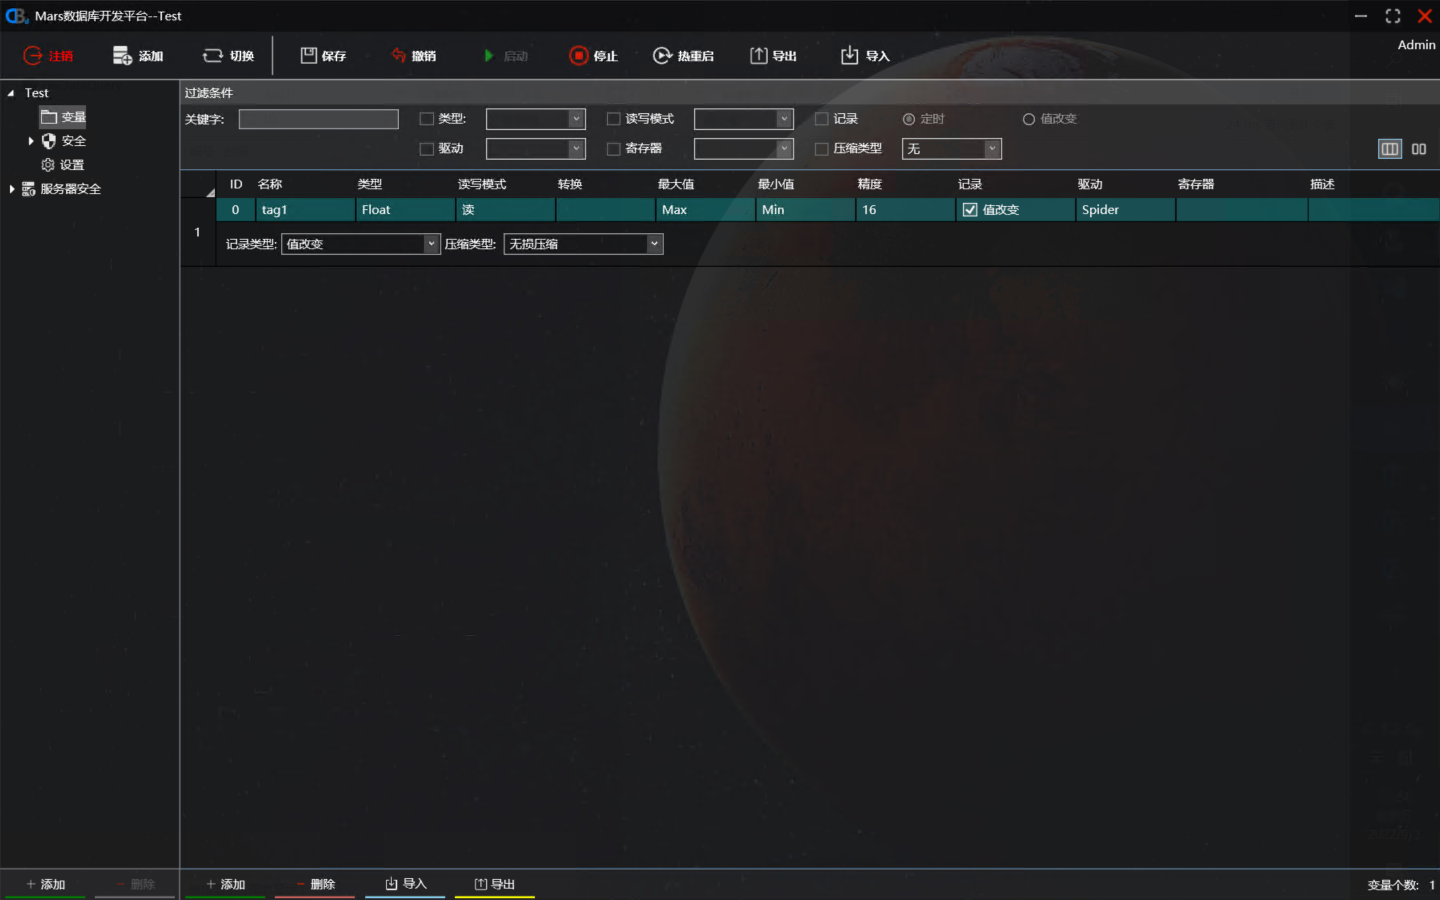
Task: Click the blue-underlined 导入 import at the bottom
Action: pos(405,884)
